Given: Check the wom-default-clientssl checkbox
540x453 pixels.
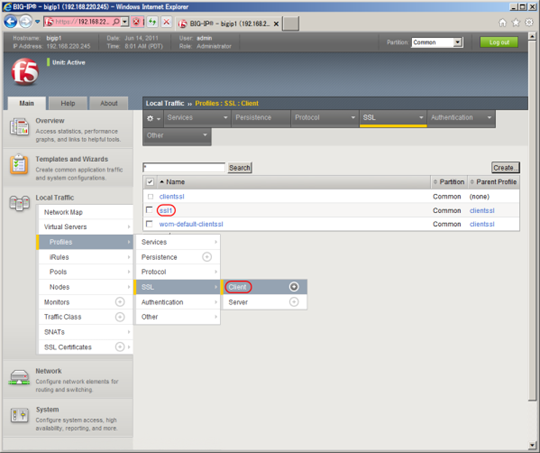Looking at the screenshot, I should pyautogui.click(x=149, y=224).
